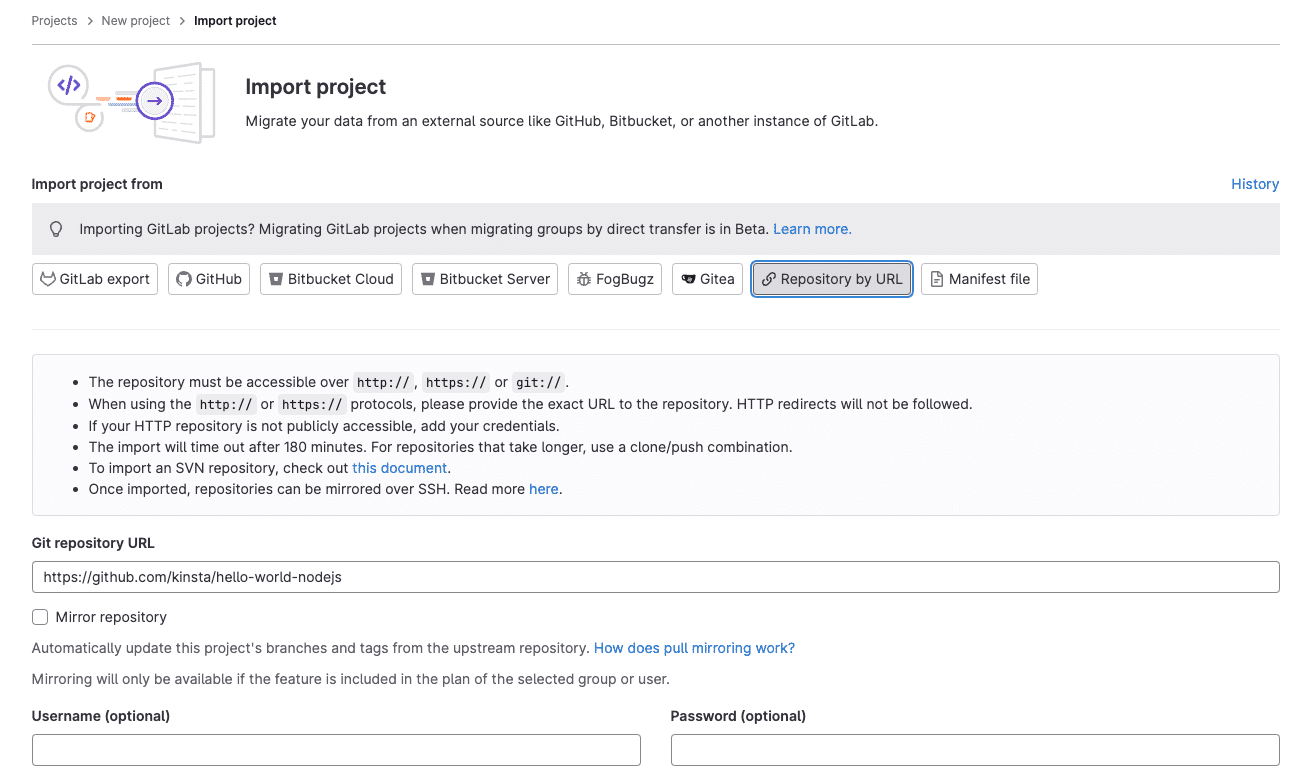Follow the "here" link about SSH mirroring
Screen dimensions: 1312x780
543,489
